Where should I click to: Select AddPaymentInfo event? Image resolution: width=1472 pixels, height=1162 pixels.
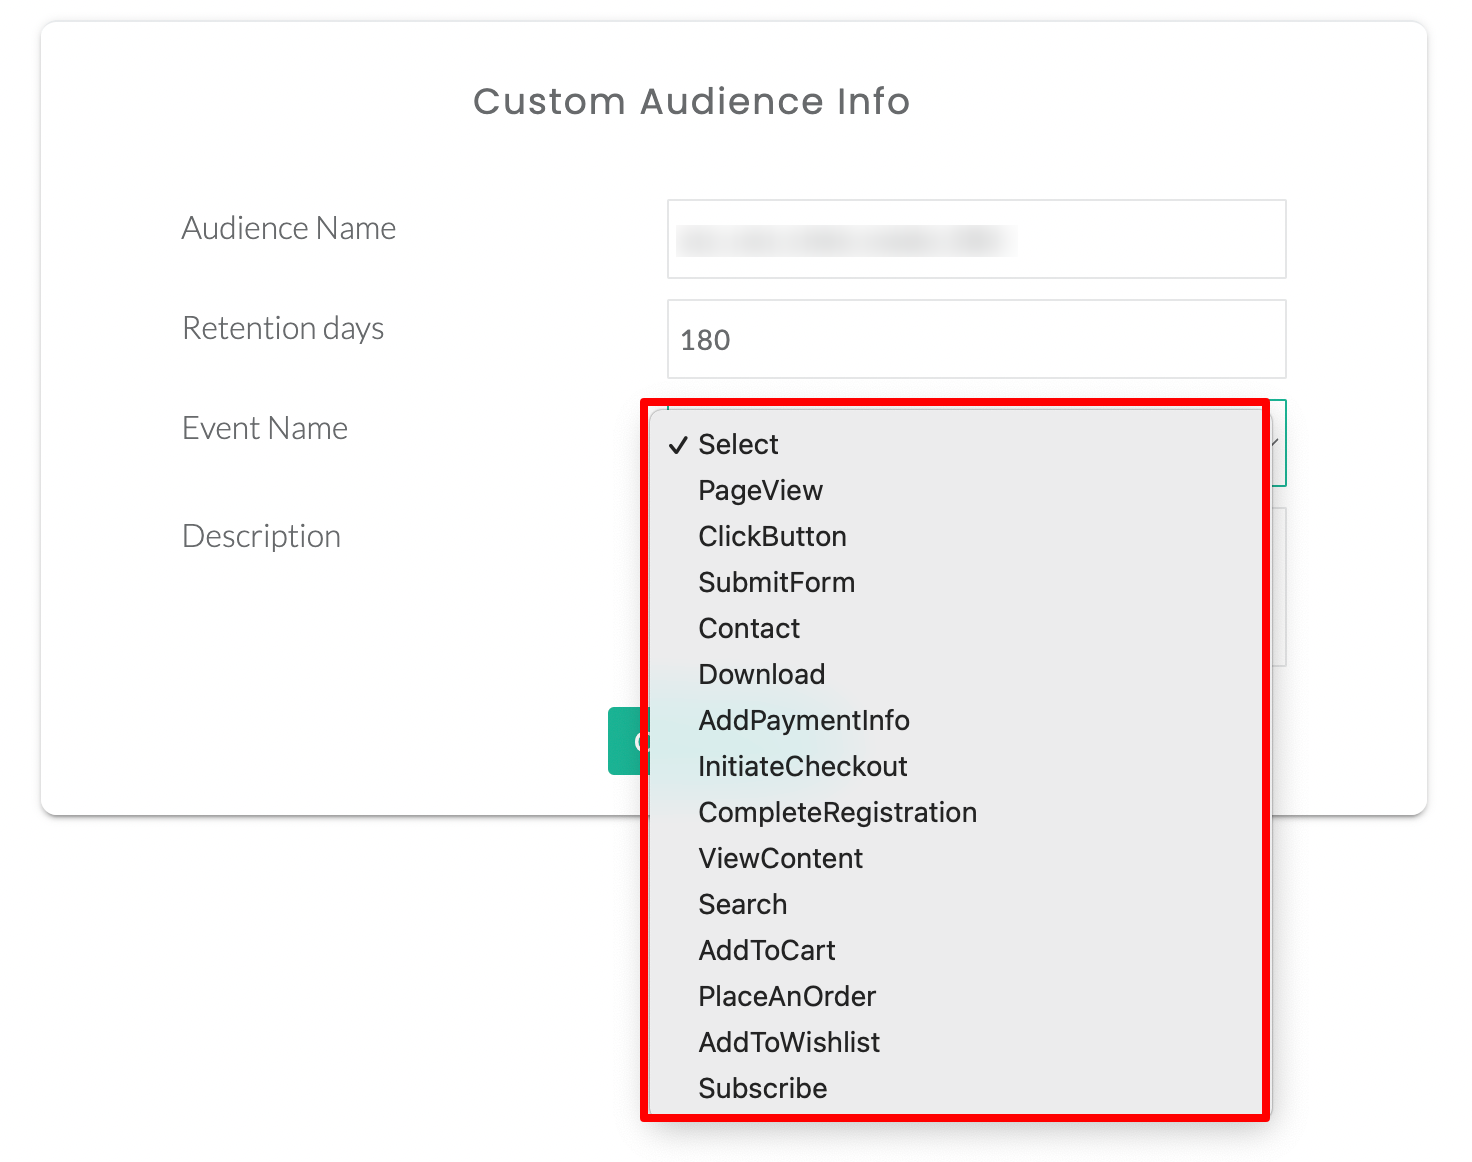[804, 720]
